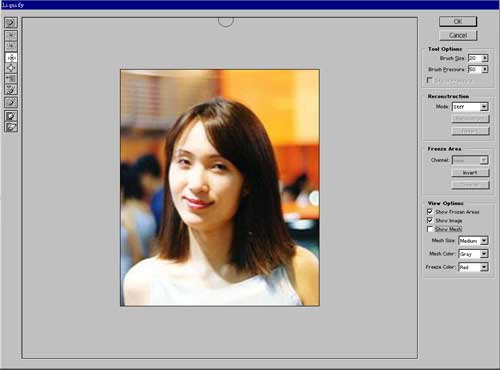Select the Reflection tool

tap(11, 89)
